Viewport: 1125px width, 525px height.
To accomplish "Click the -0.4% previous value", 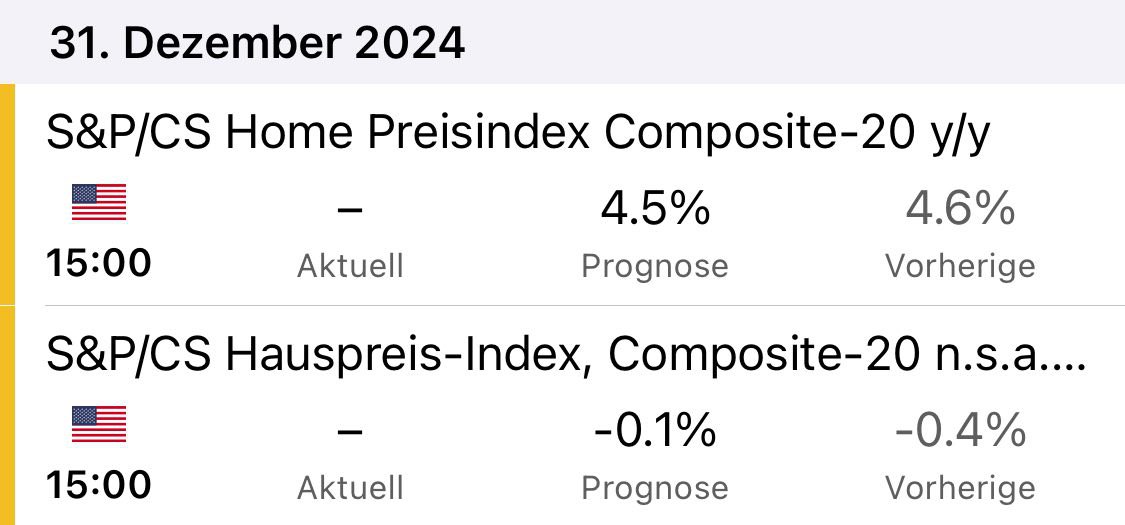I will pos(960,431).
